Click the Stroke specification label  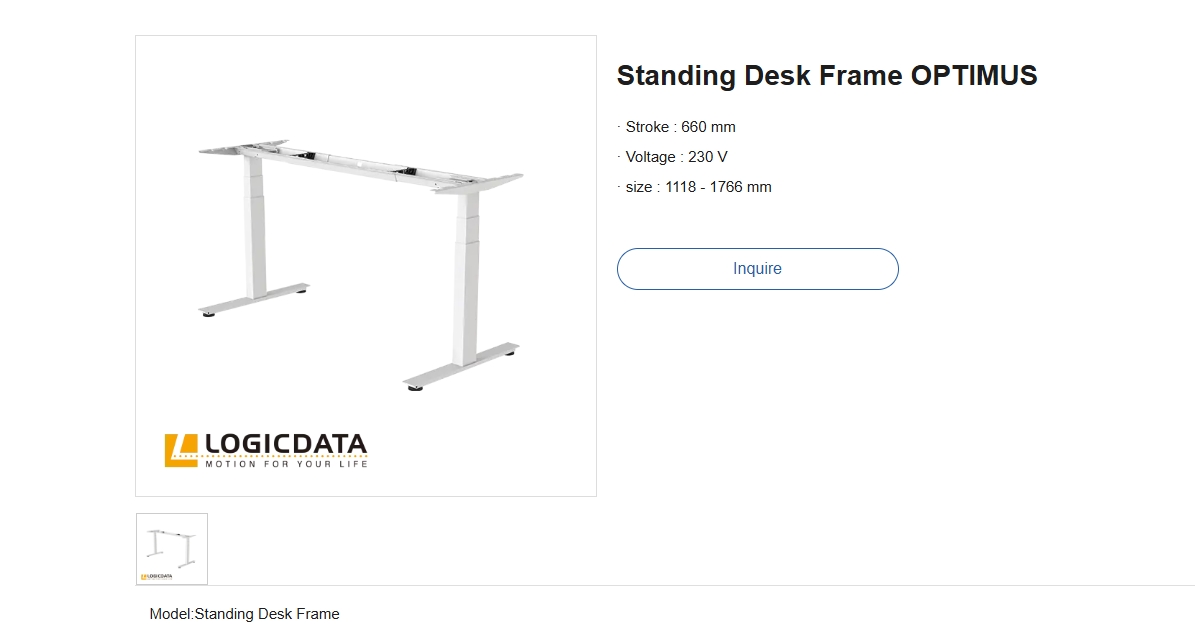[x=647, y=127]
